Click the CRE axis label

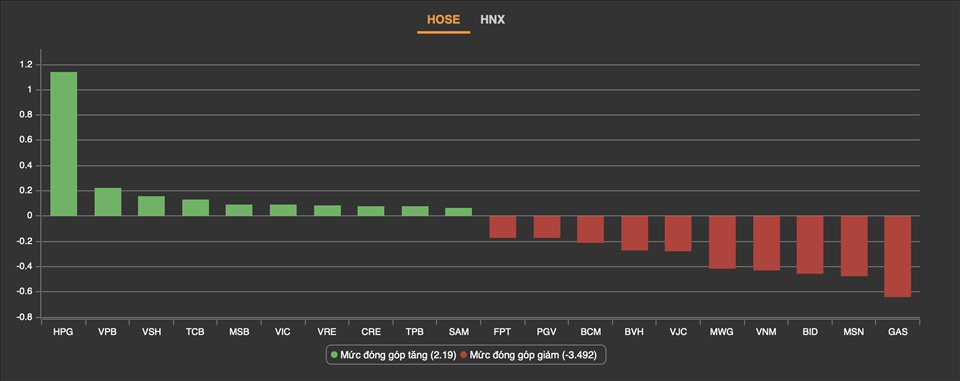click(371, 332)
